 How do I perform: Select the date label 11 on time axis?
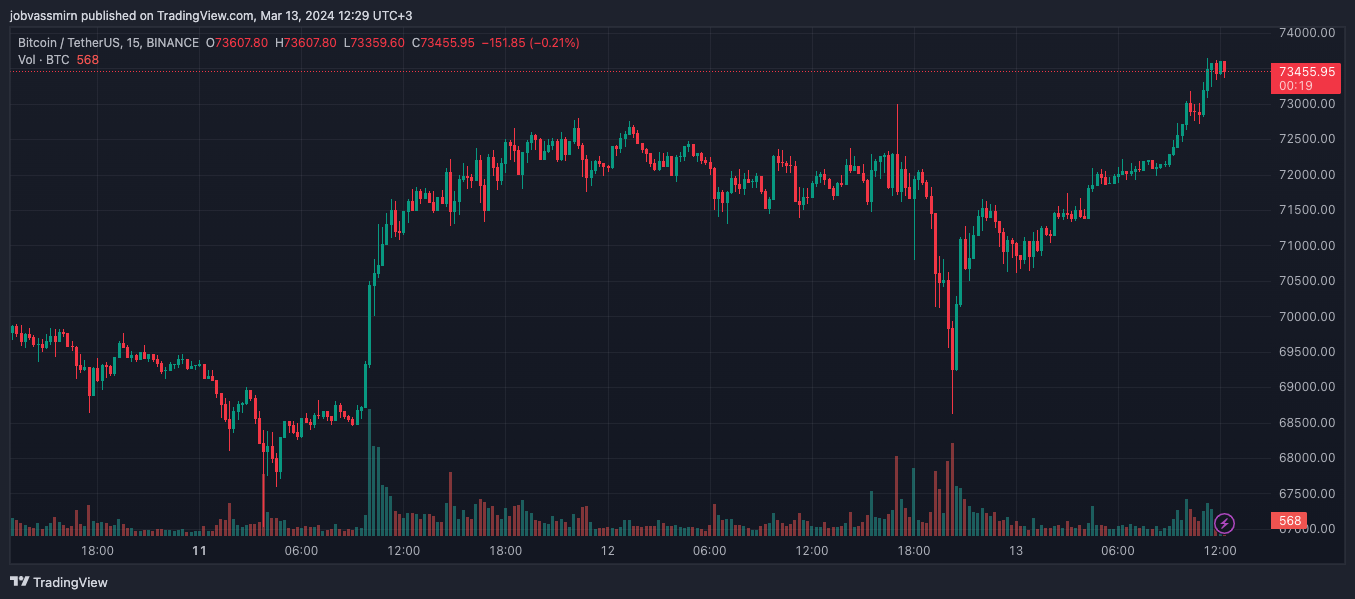pos(199,551)
